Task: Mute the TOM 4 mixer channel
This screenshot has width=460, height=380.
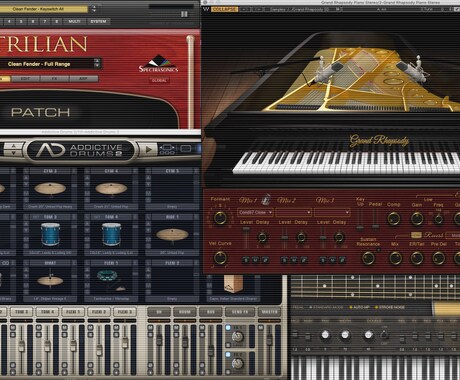Action: point(39,327)
